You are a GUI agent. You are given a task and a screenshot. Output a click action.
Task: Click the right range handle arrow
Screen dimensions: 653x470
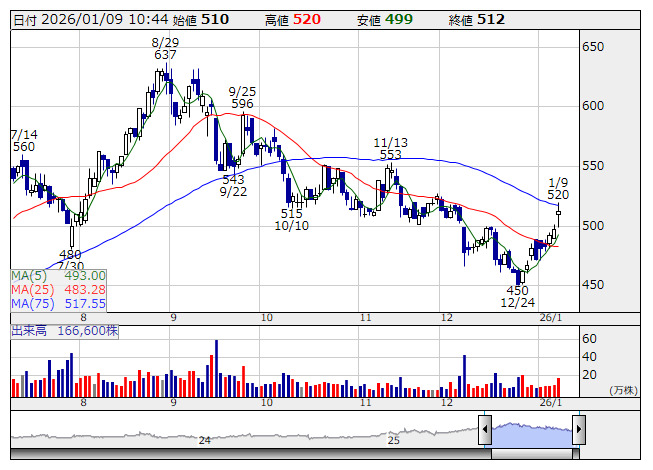click(579, 429)
